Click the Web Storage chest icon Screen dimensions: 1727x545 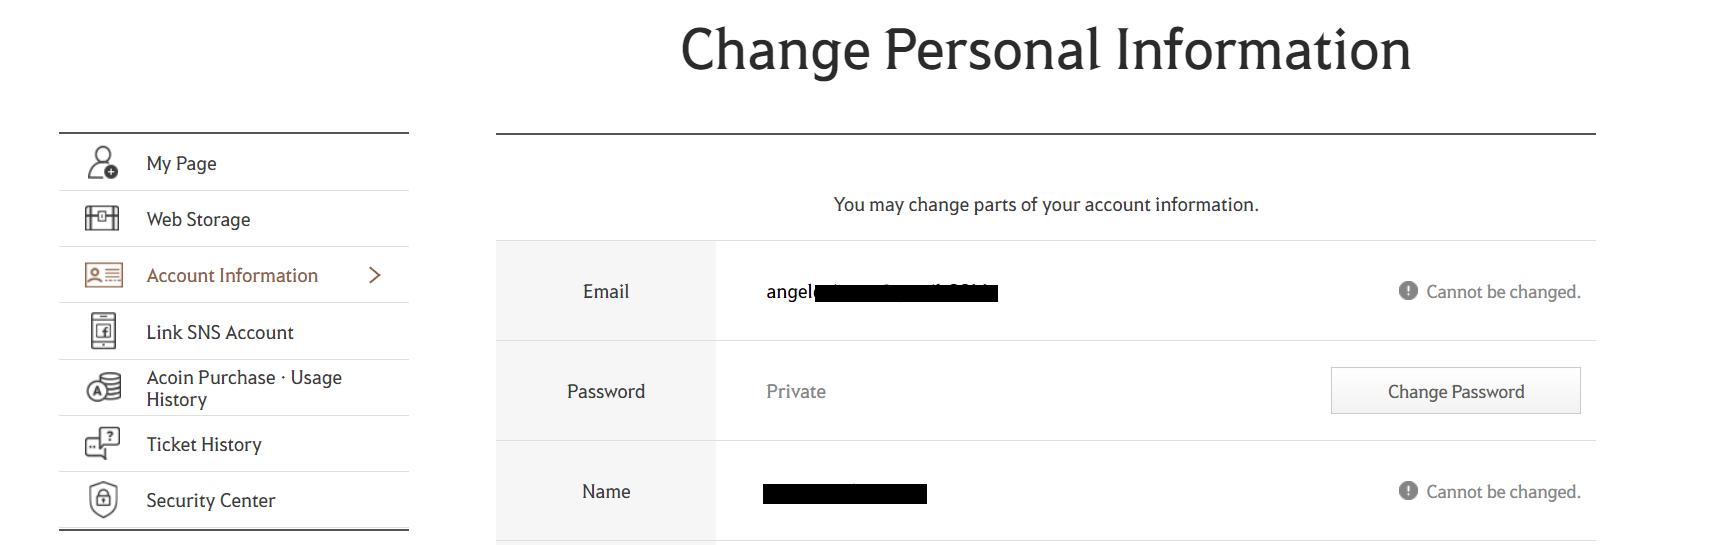pos(102,218)
